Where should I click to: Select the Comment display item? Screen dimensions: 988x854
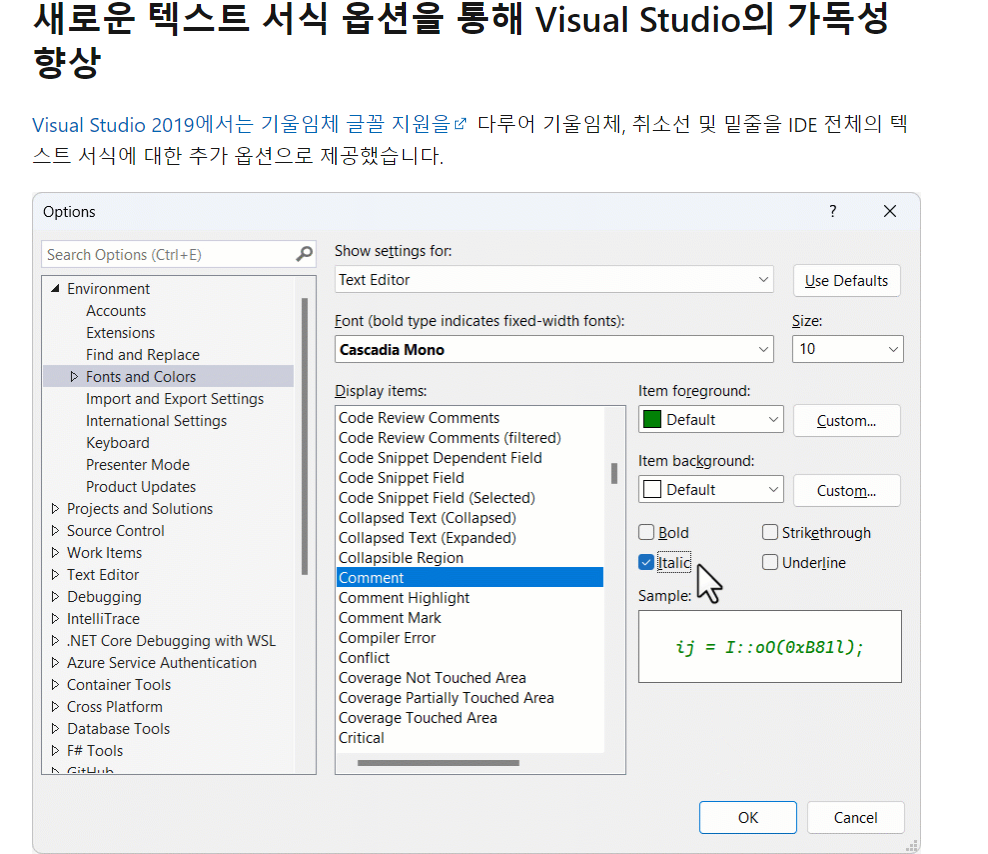(470, 578)
